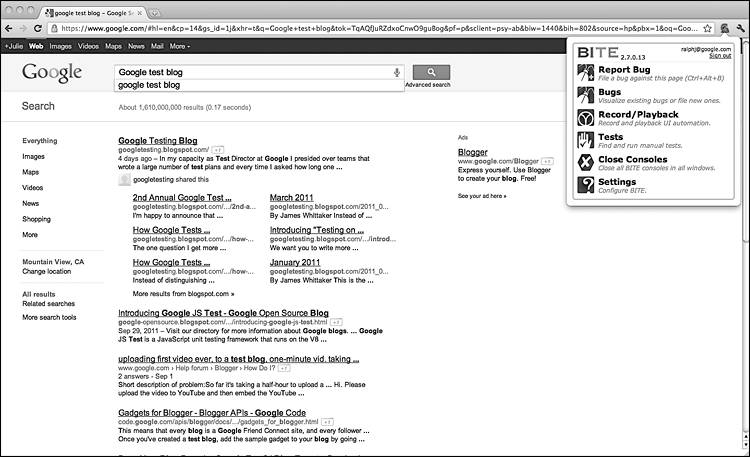Select Mail in the top bar

(x=157, y=46)
